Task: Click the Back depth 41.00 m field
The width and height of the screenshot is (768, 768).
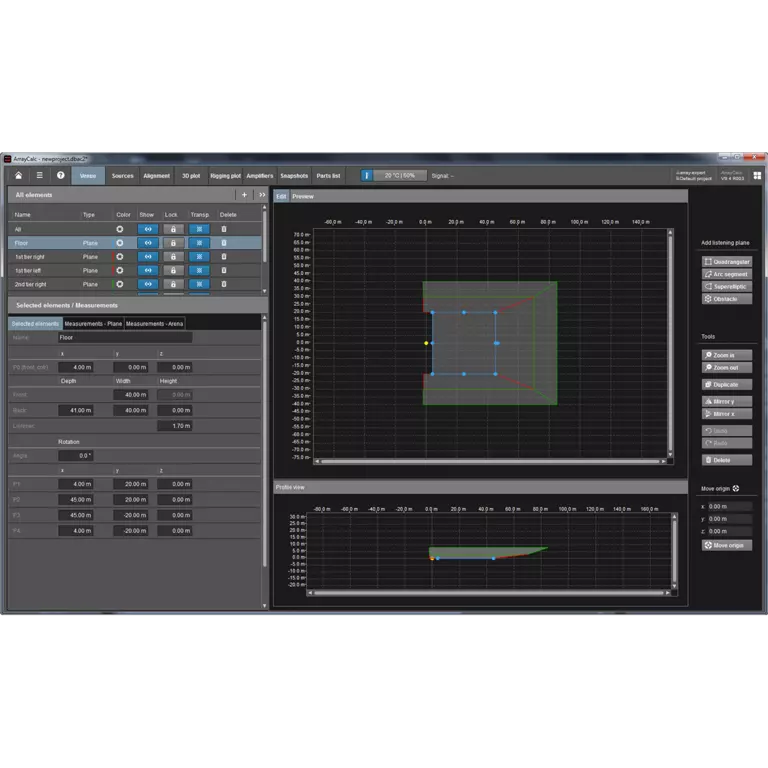Action: pos(75,410)
